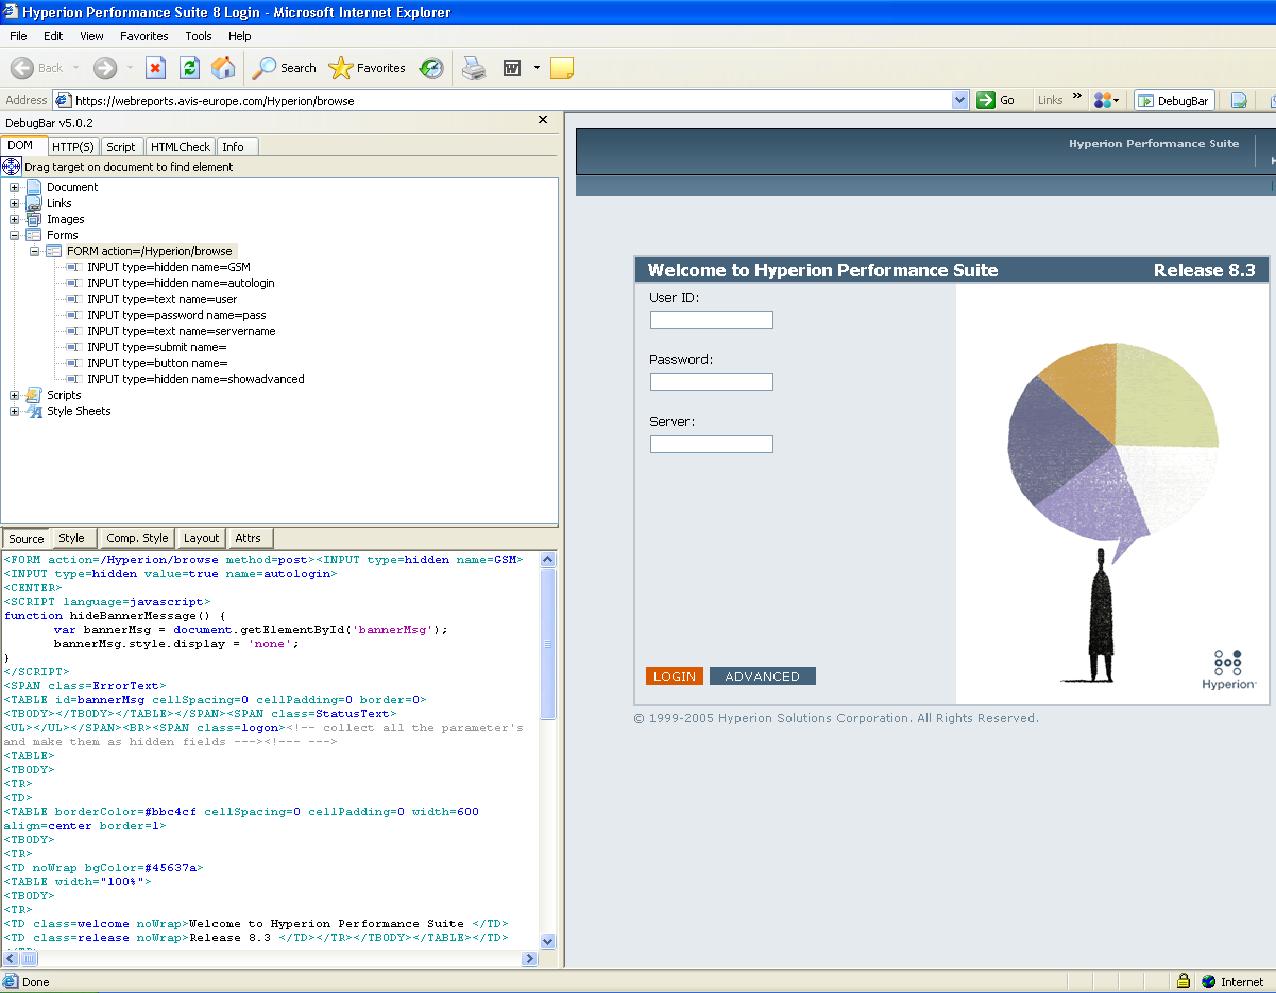Click the yellow note icon in the toolbar

pyautogui.click(x=562, y=68)
